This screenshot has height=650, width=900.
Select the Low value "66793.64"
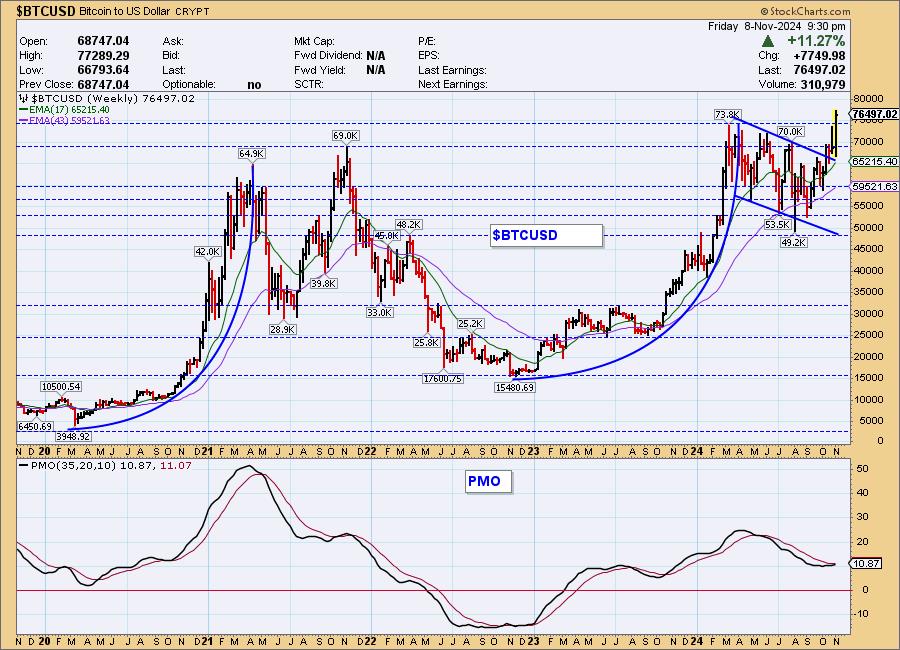(103, 70)
